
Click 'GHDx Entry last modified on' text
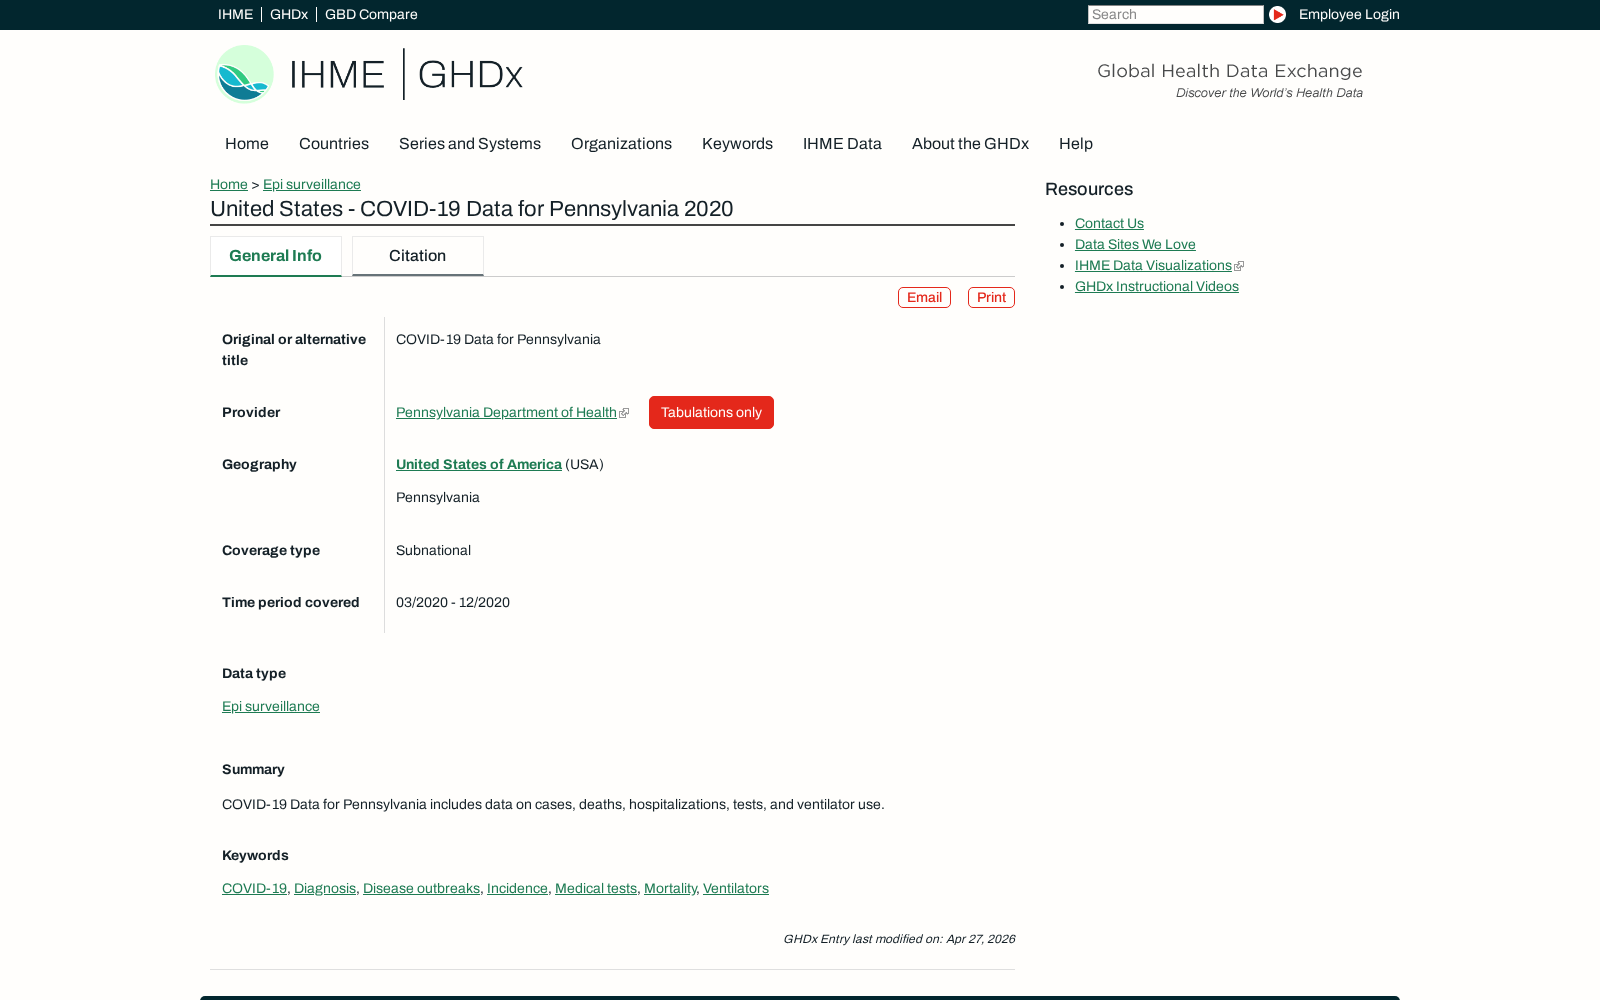click(899, 939)
